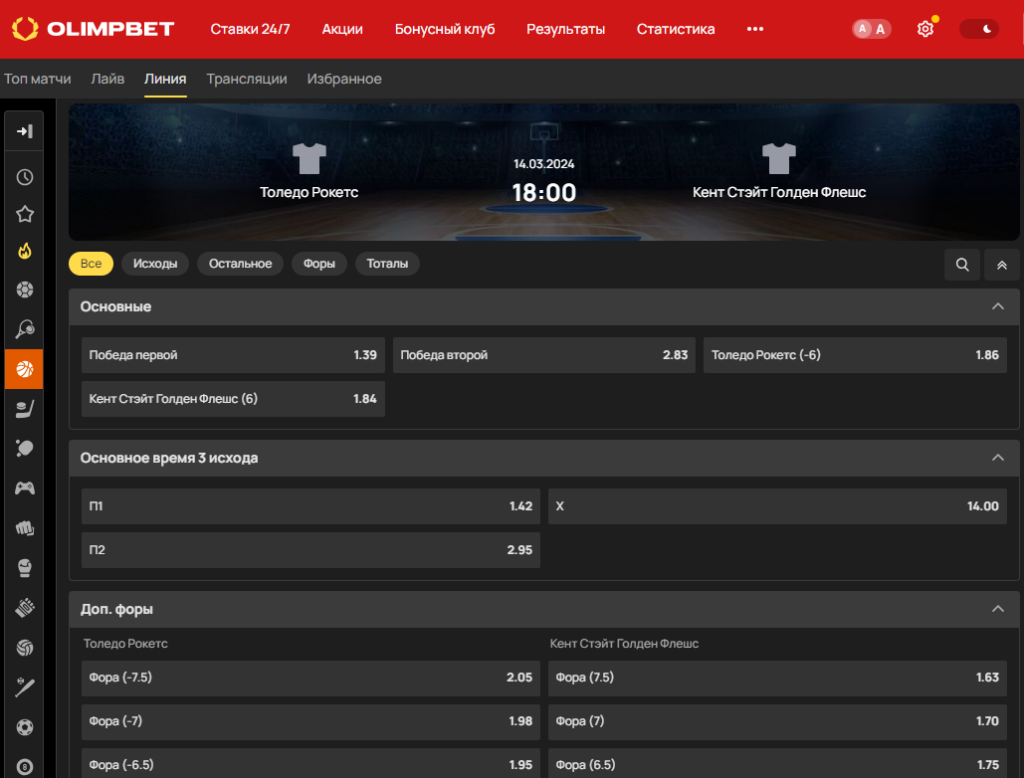
Task: Select the table tennis icon
Action: pyautogui.click(x=24, y=449)
